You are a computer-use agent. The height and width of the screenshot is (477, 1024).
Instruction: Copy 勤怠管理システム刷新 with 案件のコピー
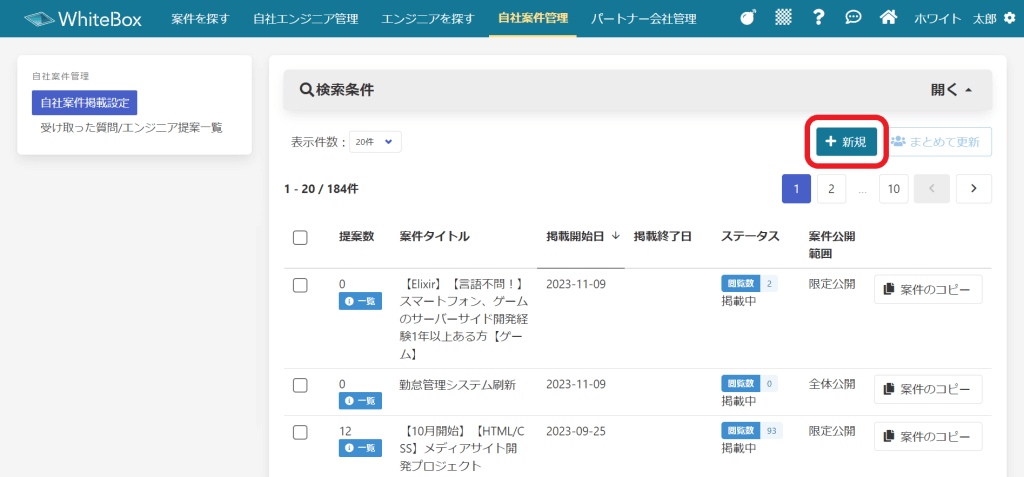tap(928, 389)
